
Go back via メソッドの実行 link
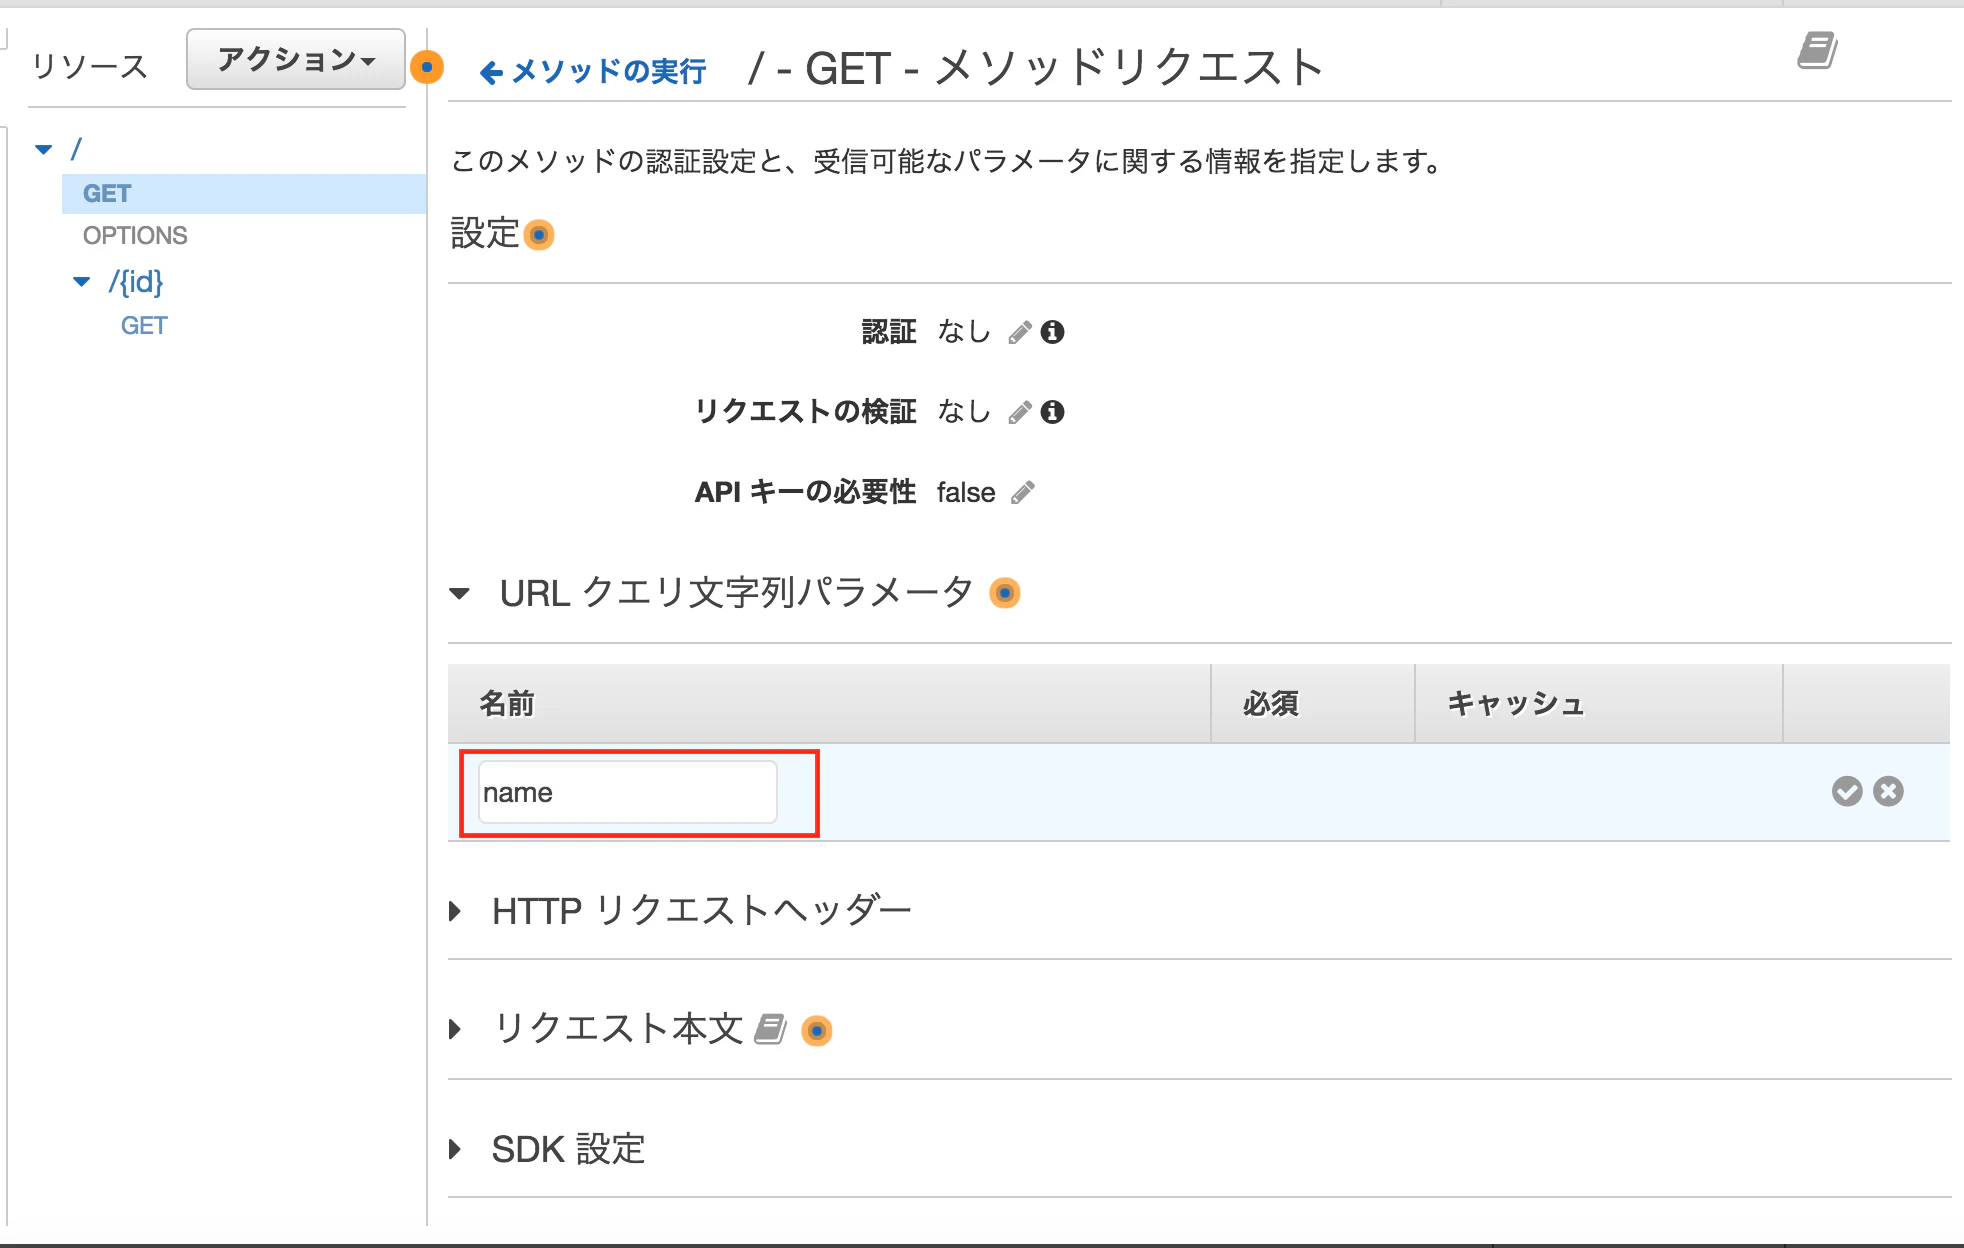click(593, 71)
